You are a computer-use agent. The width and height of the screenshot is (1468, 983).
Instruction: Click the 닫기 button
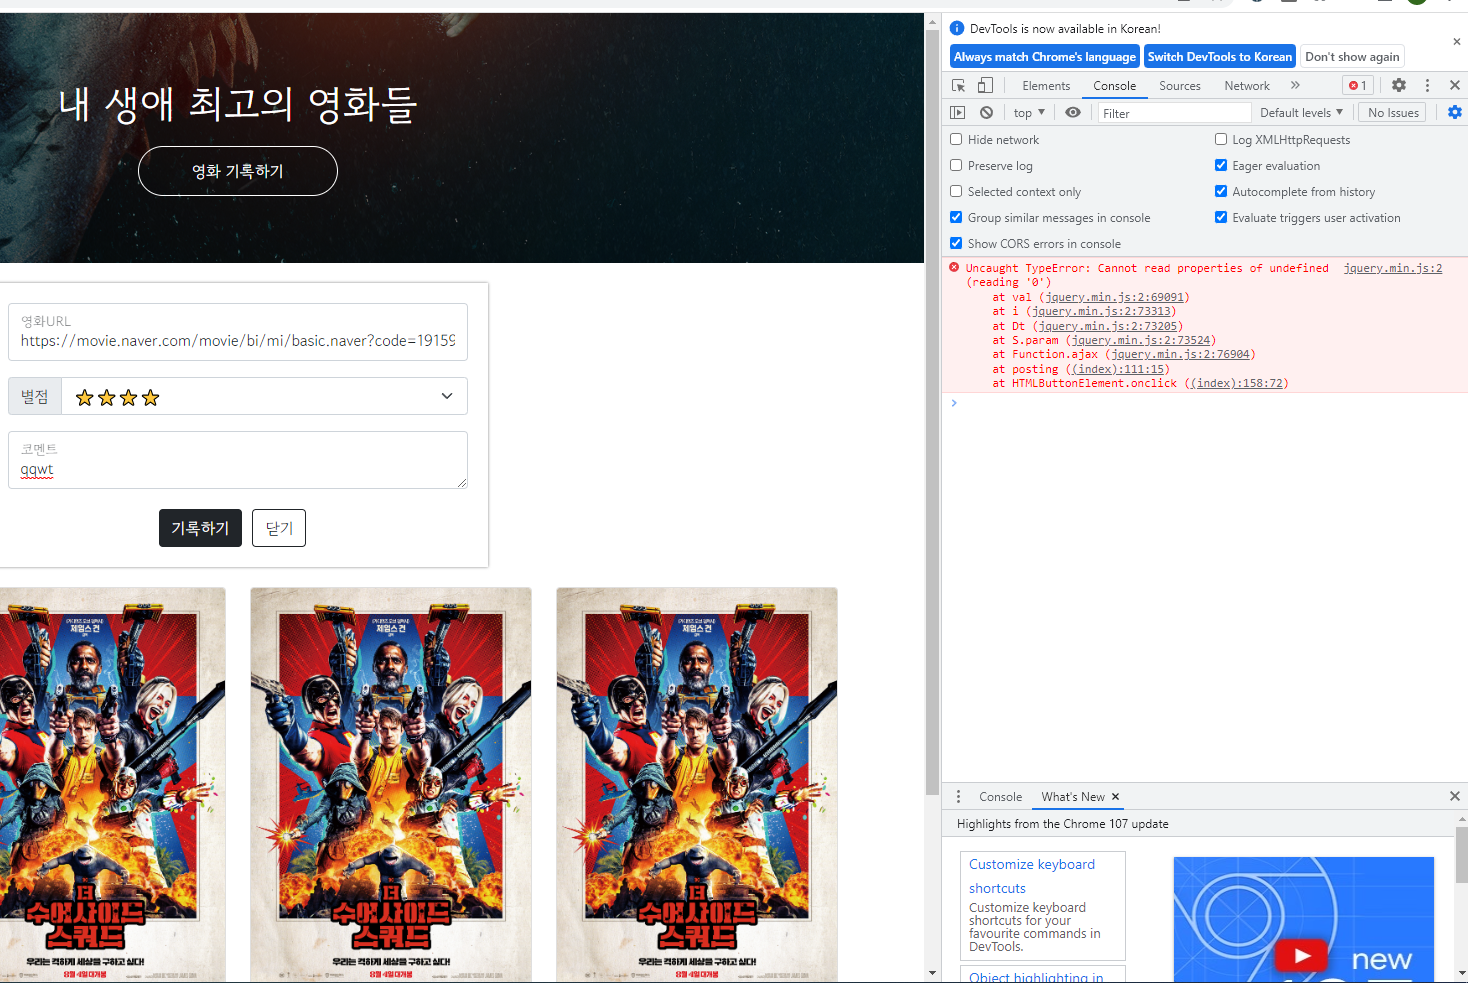pyautogui.click(x=279, y=528)
